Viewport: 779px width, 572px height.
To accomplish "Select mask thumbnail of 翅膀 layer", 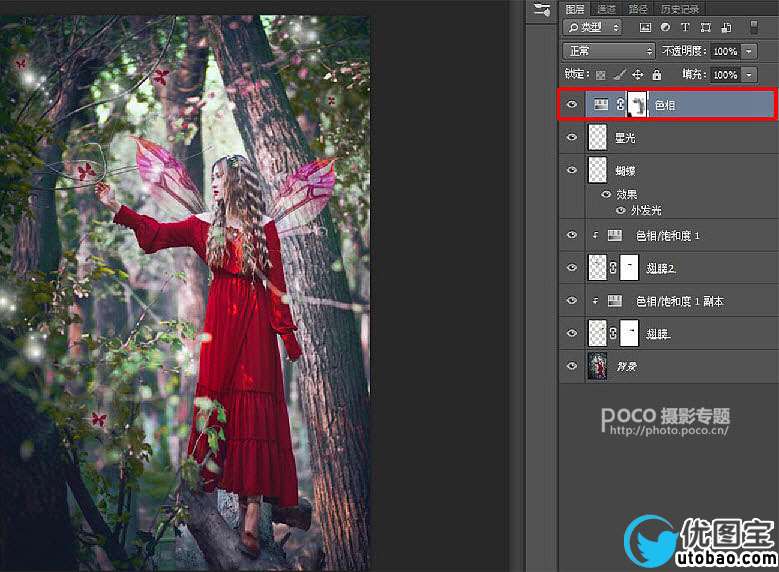I will [629, 333].
